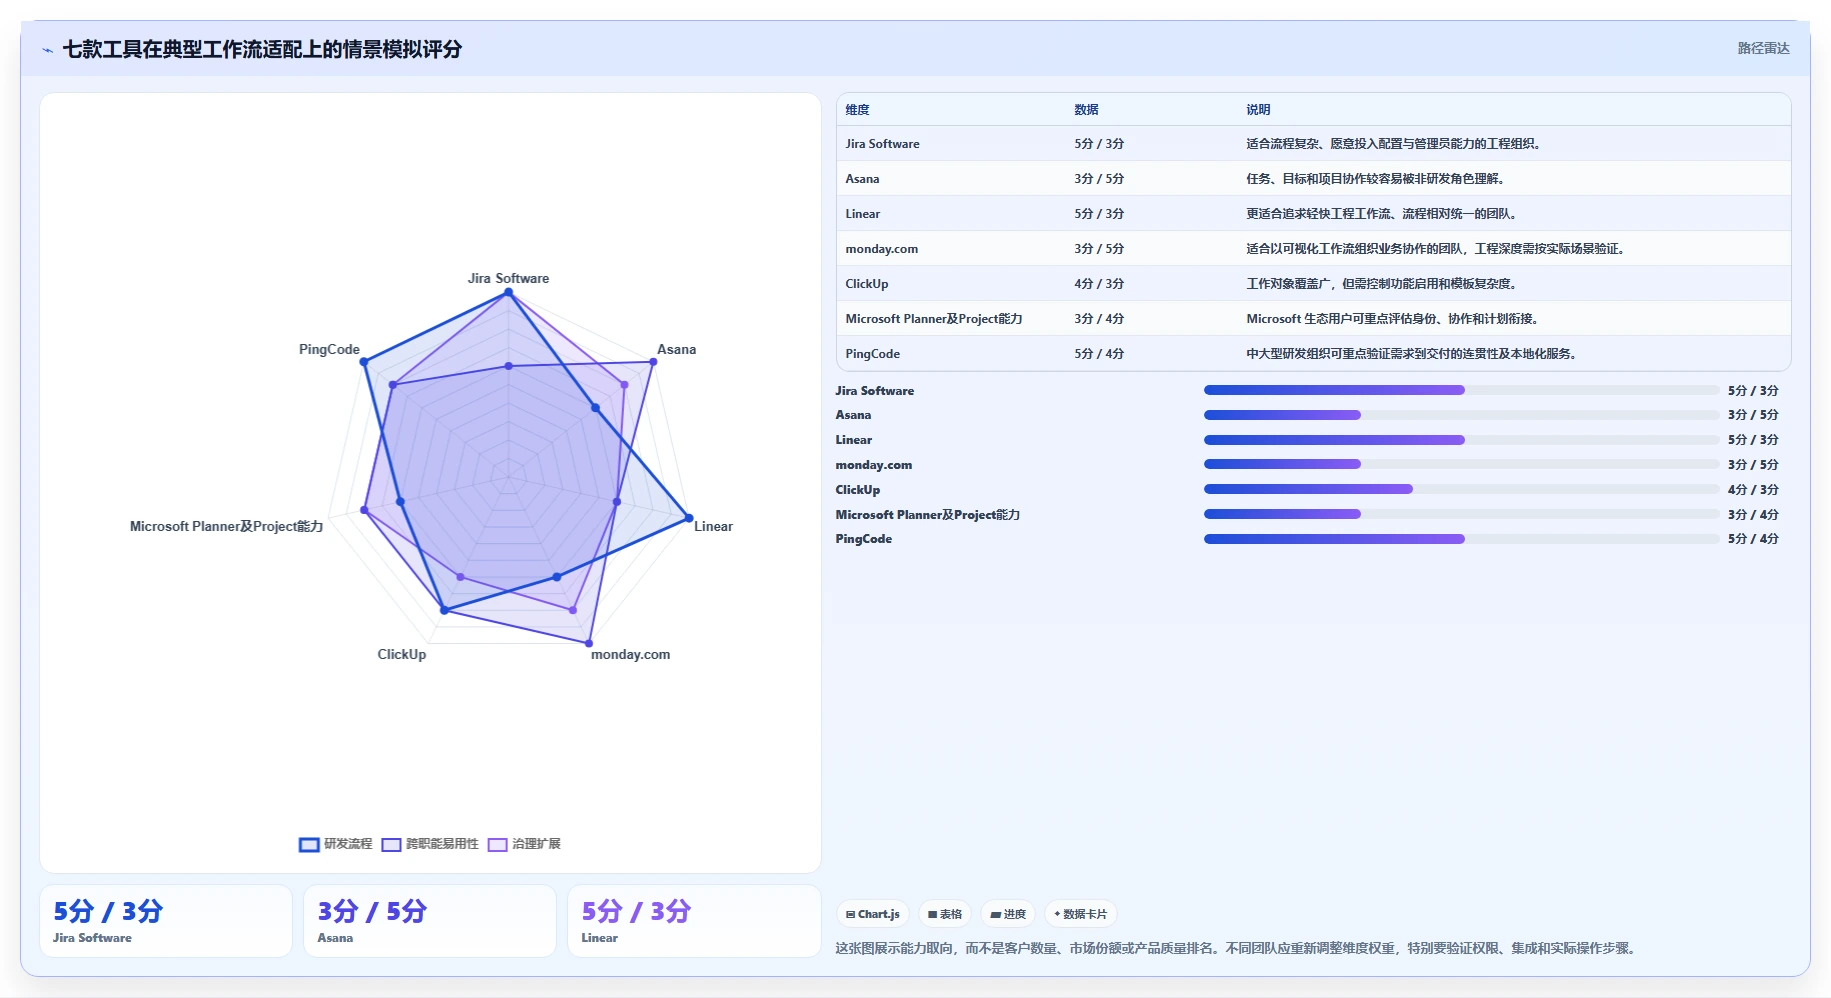Click the radar data point at Linear vertex
The height and width of the screenshot is (998, 1831).
click(x=688, y=519)
